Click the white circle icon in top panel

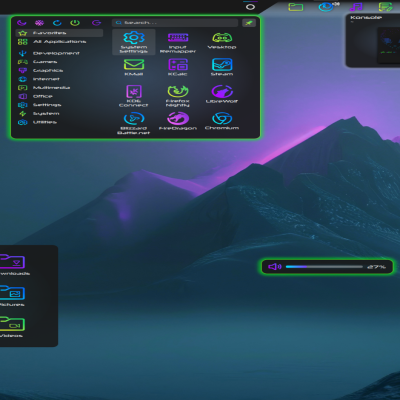coord(250,7)
